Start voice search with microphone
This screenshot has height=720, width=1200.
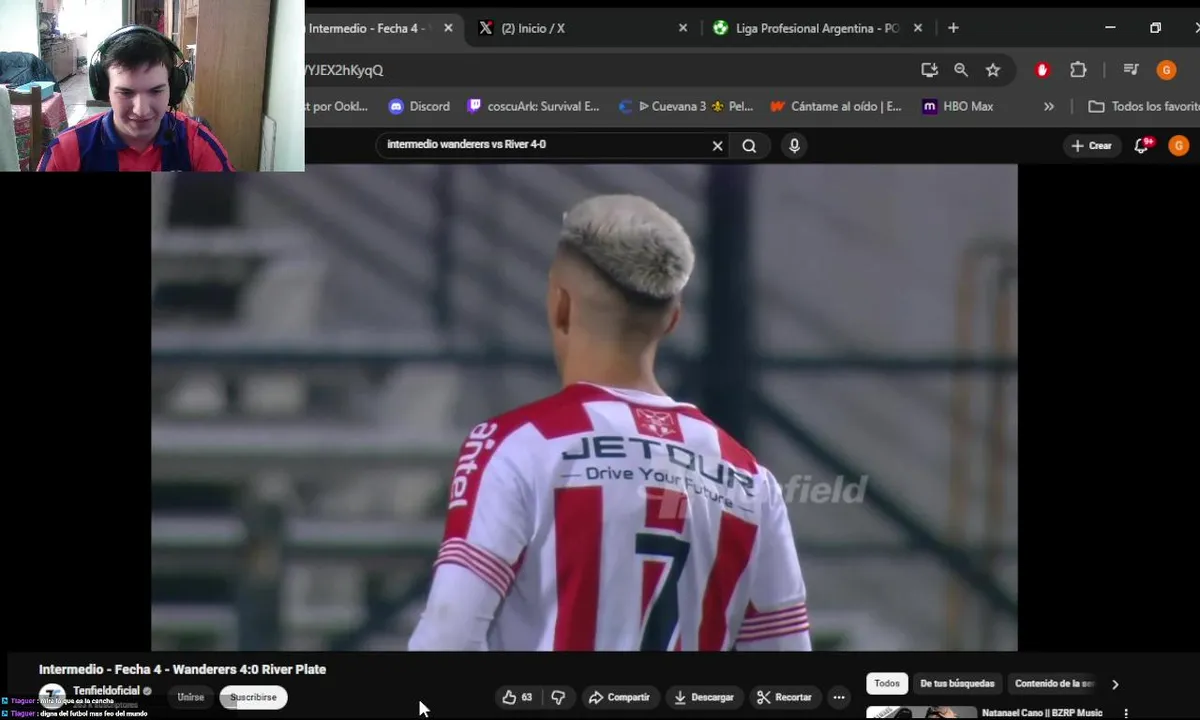(794, 146)
